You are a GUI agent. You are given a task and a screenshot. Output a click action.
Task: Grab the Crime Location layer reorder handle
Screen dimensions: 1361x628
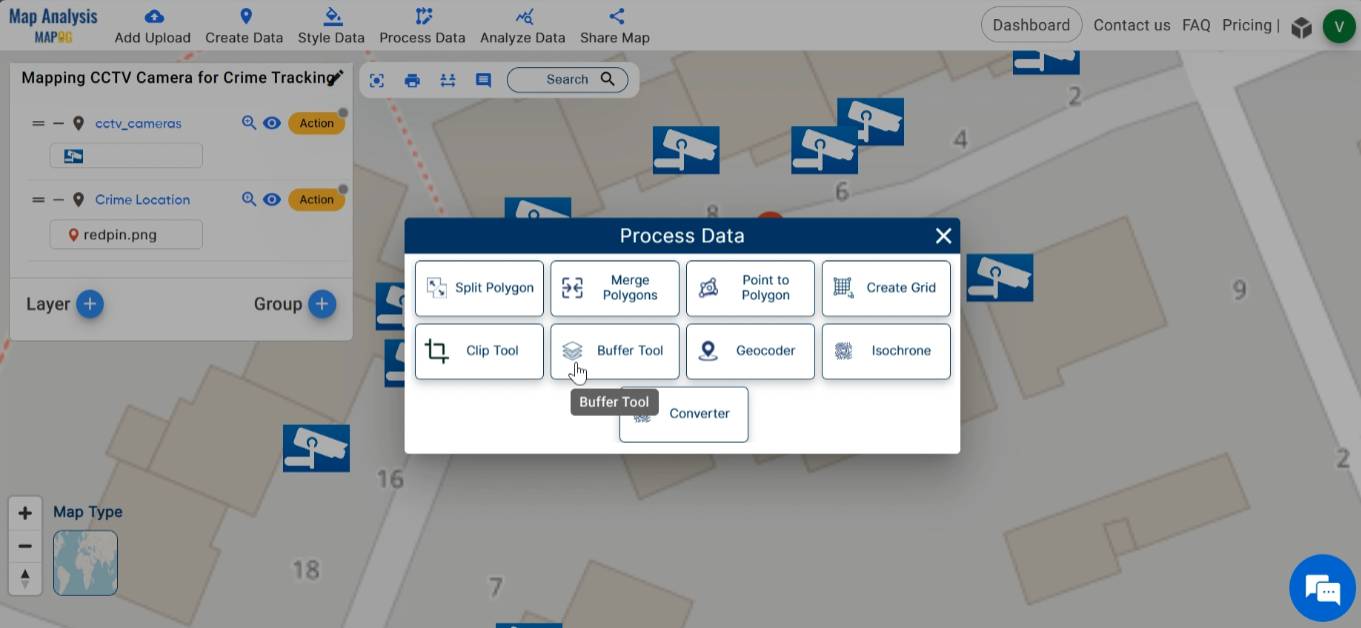pos(38,200)
